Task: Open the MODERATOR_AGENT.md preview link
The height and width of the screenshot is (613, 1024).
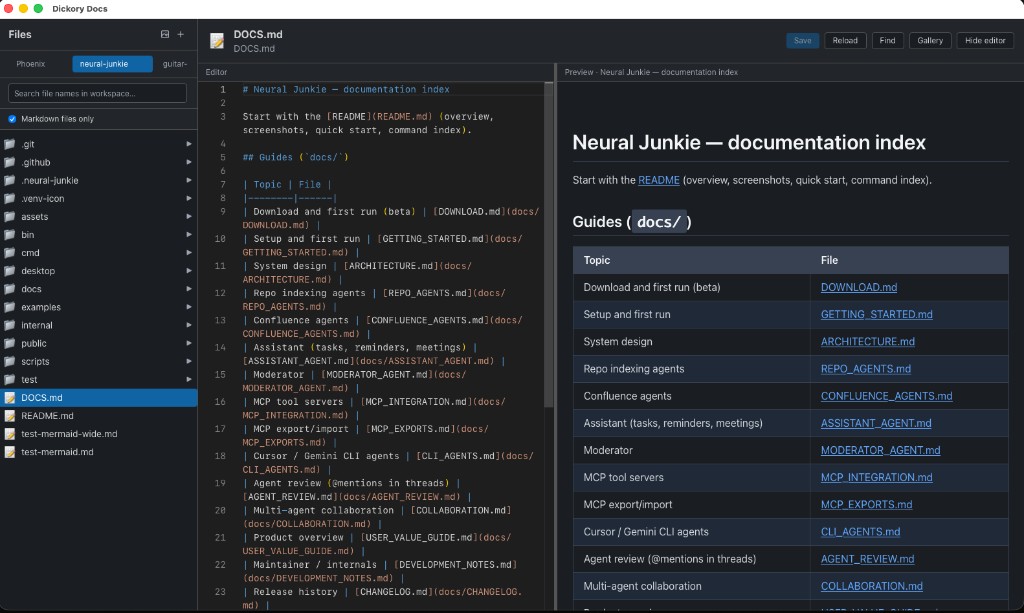Action: coord(880,450)
